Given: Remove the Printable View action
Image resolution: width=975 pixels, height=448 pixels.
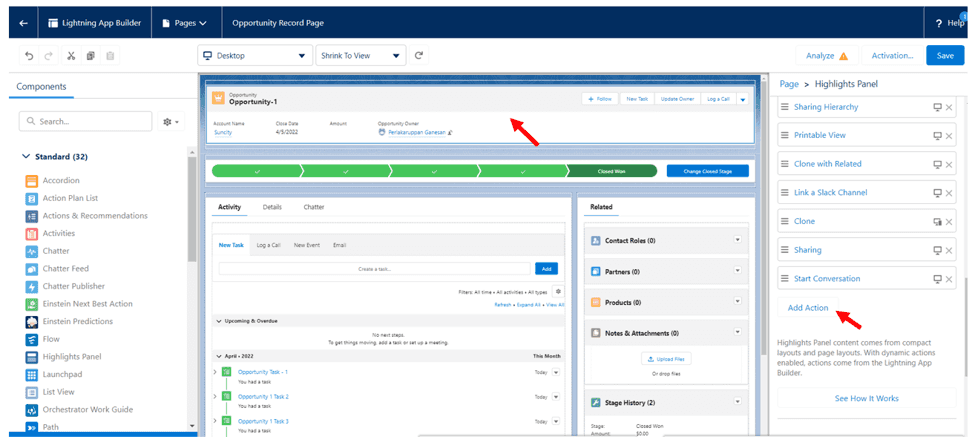Looking at the screenshot, I should coord(949,136).
